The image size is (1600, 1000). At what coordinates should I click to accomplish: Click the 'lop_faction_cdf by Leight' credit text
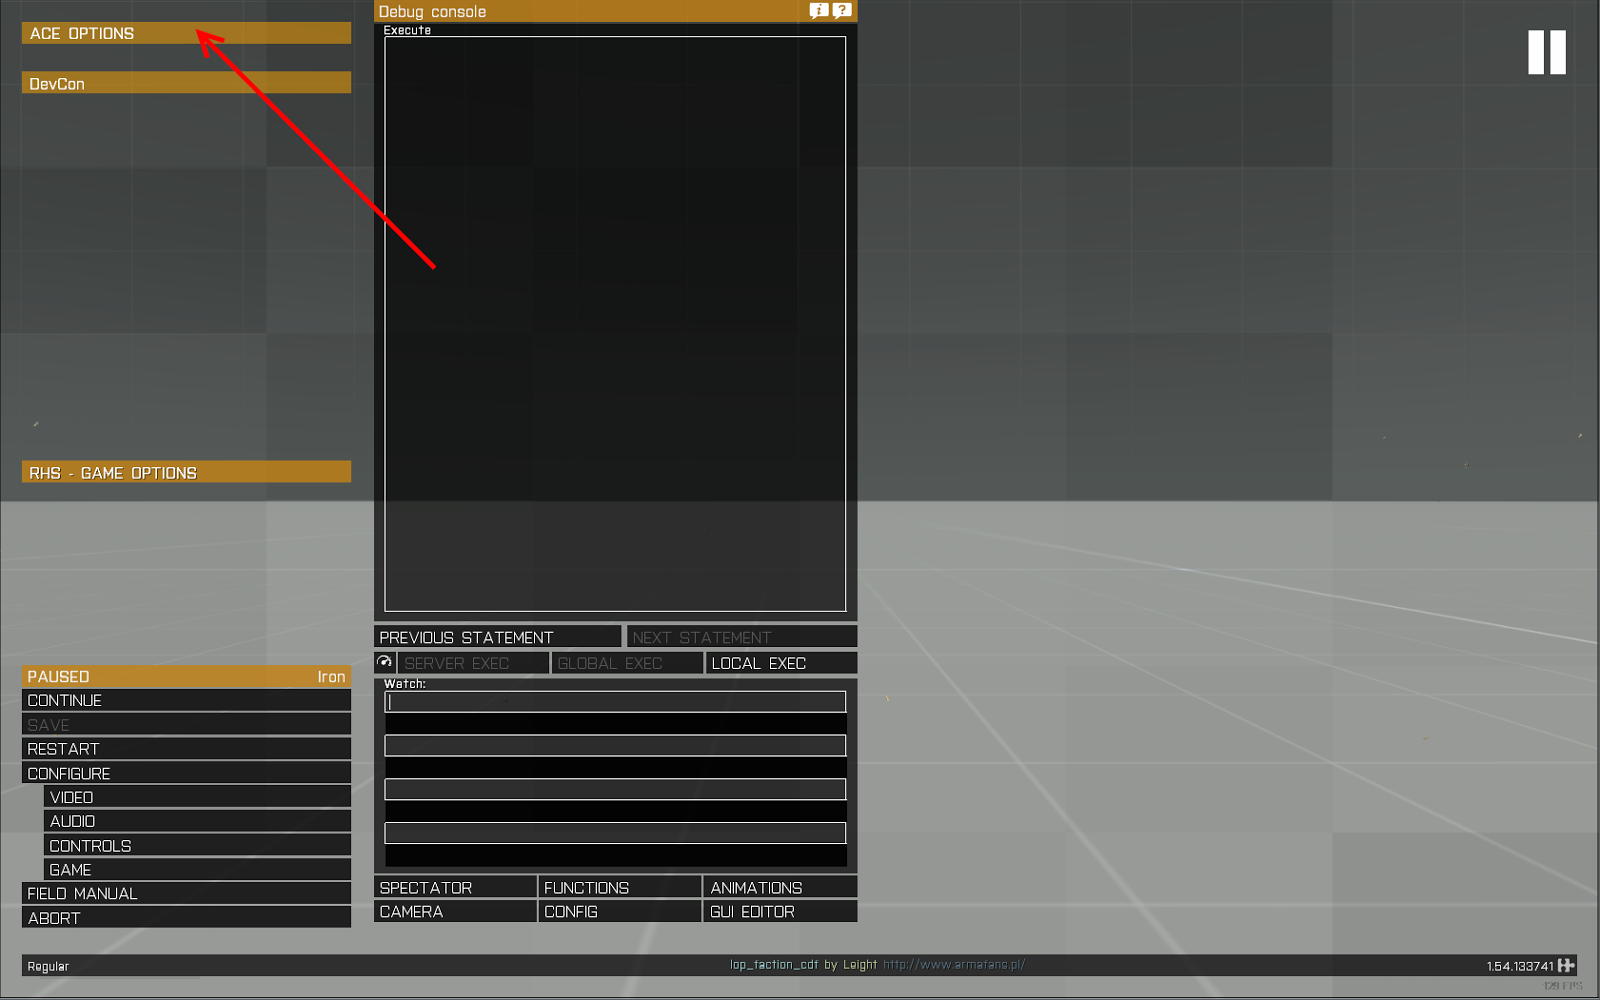803,965
